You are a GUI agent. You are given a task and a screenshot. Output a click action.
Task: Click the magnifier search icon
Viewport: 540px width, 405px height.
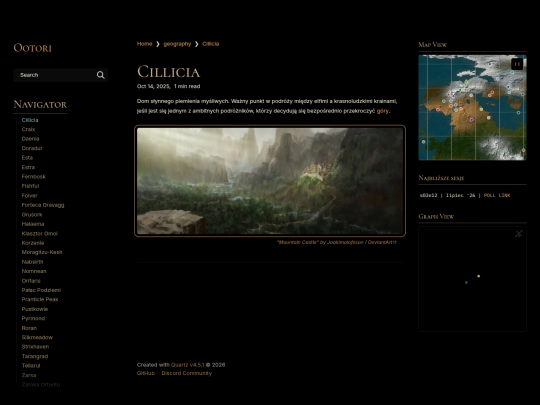pyautogui.click(x=101, y=75)
